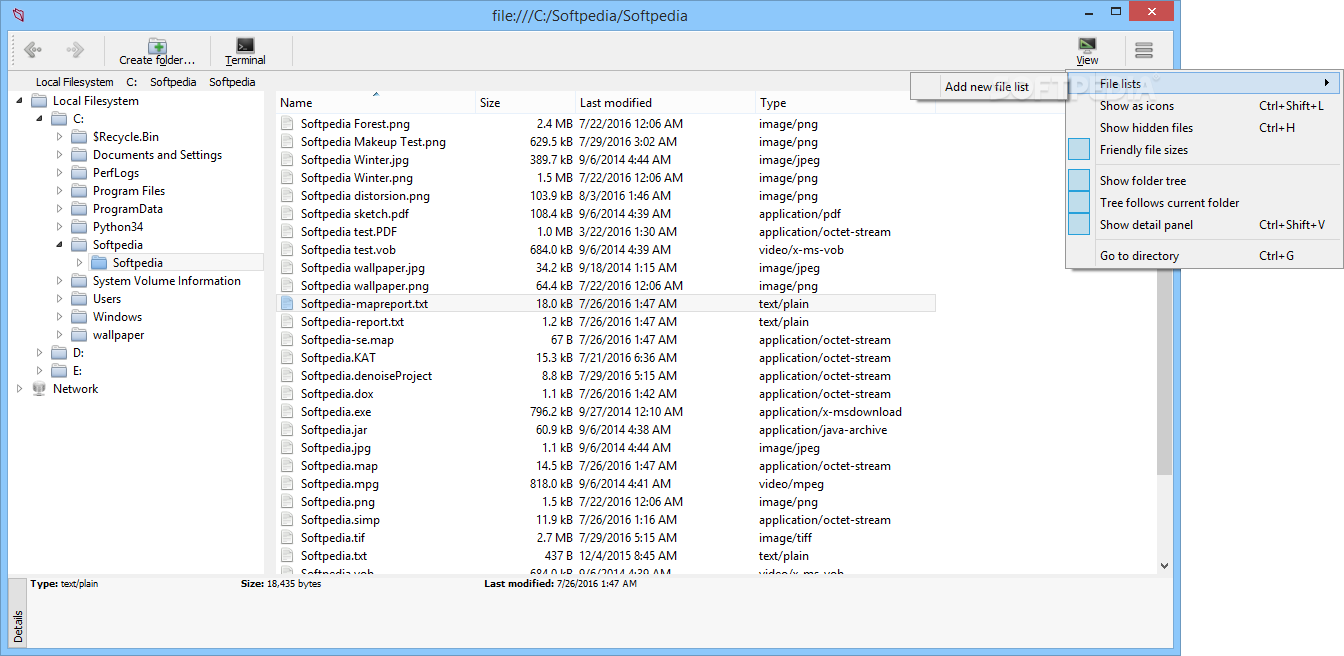Screen dimensions: 1344x656
Task: Click C: in the breadcrumb path
Action: point(132,82)
